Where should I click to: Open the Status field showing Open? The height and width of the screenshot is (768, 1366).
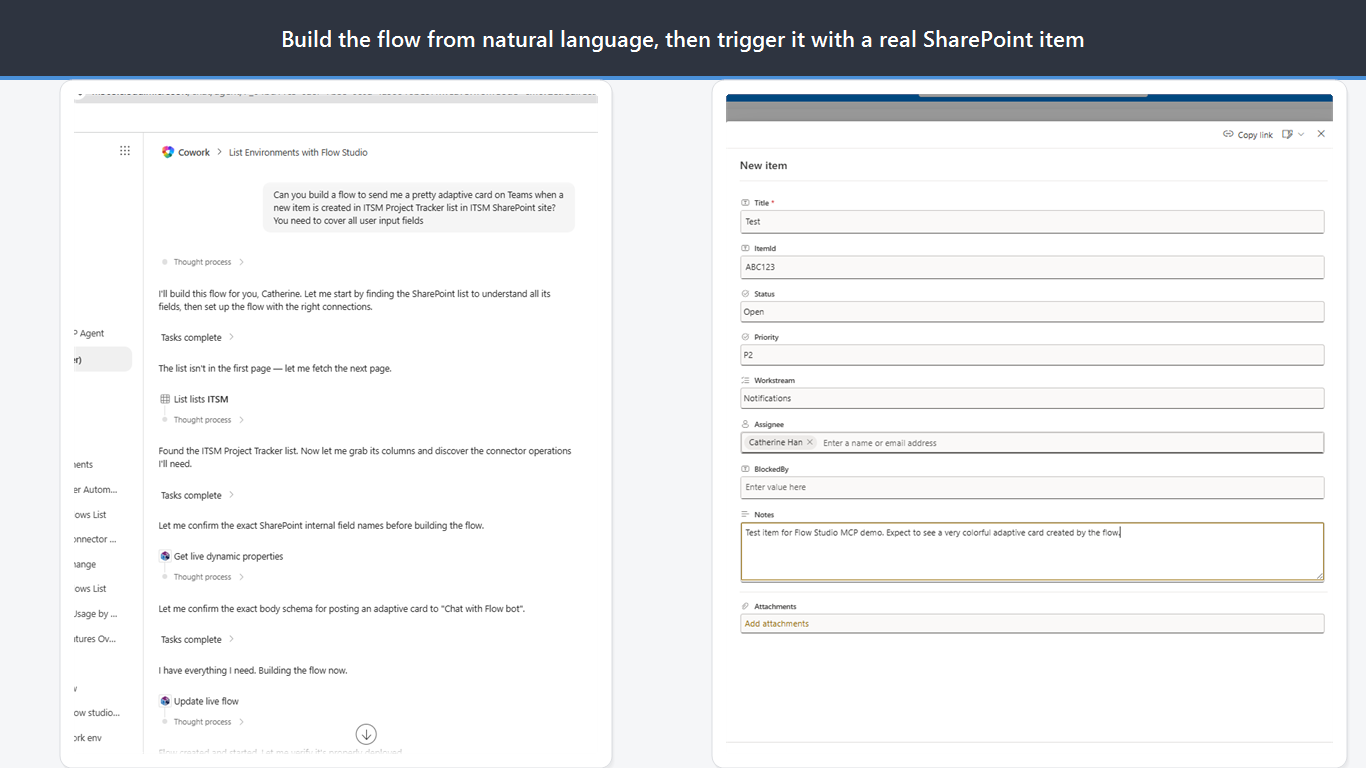[1032, 312]
